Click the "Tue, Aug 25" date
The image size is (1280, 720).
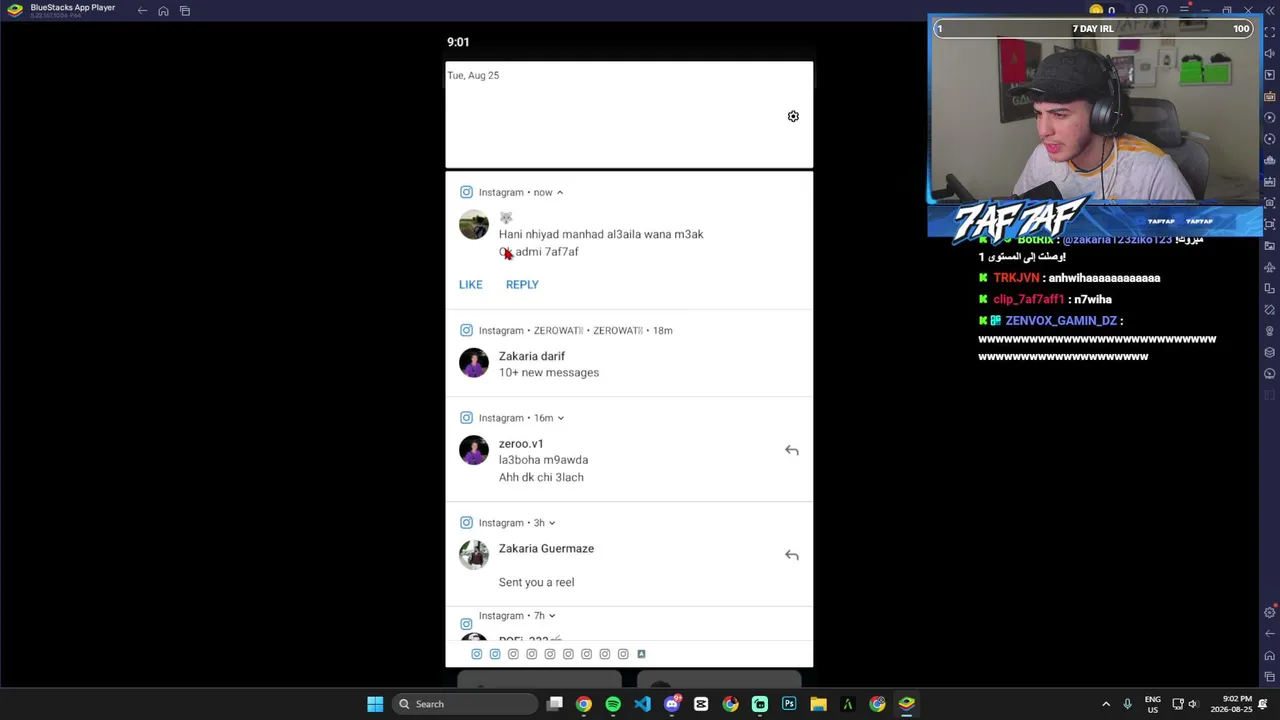pyautogui.click(x=473, y=75)
